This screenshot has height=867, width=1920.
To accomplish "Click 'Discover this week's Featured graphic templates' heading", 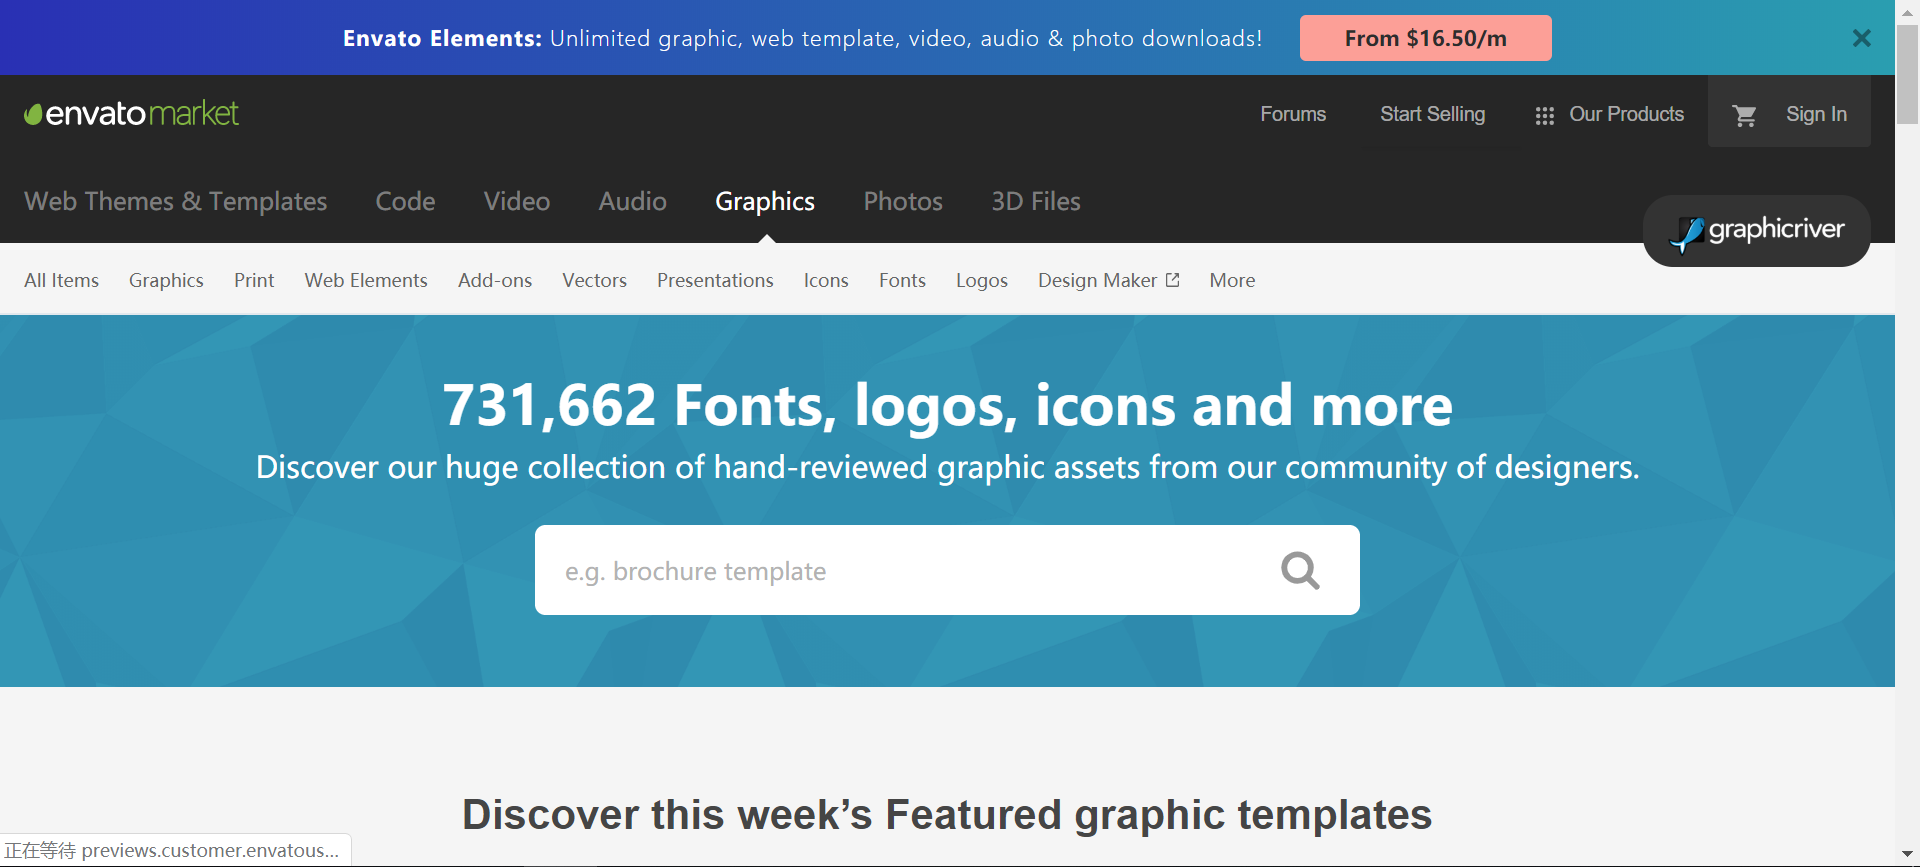I will [947, 814].
